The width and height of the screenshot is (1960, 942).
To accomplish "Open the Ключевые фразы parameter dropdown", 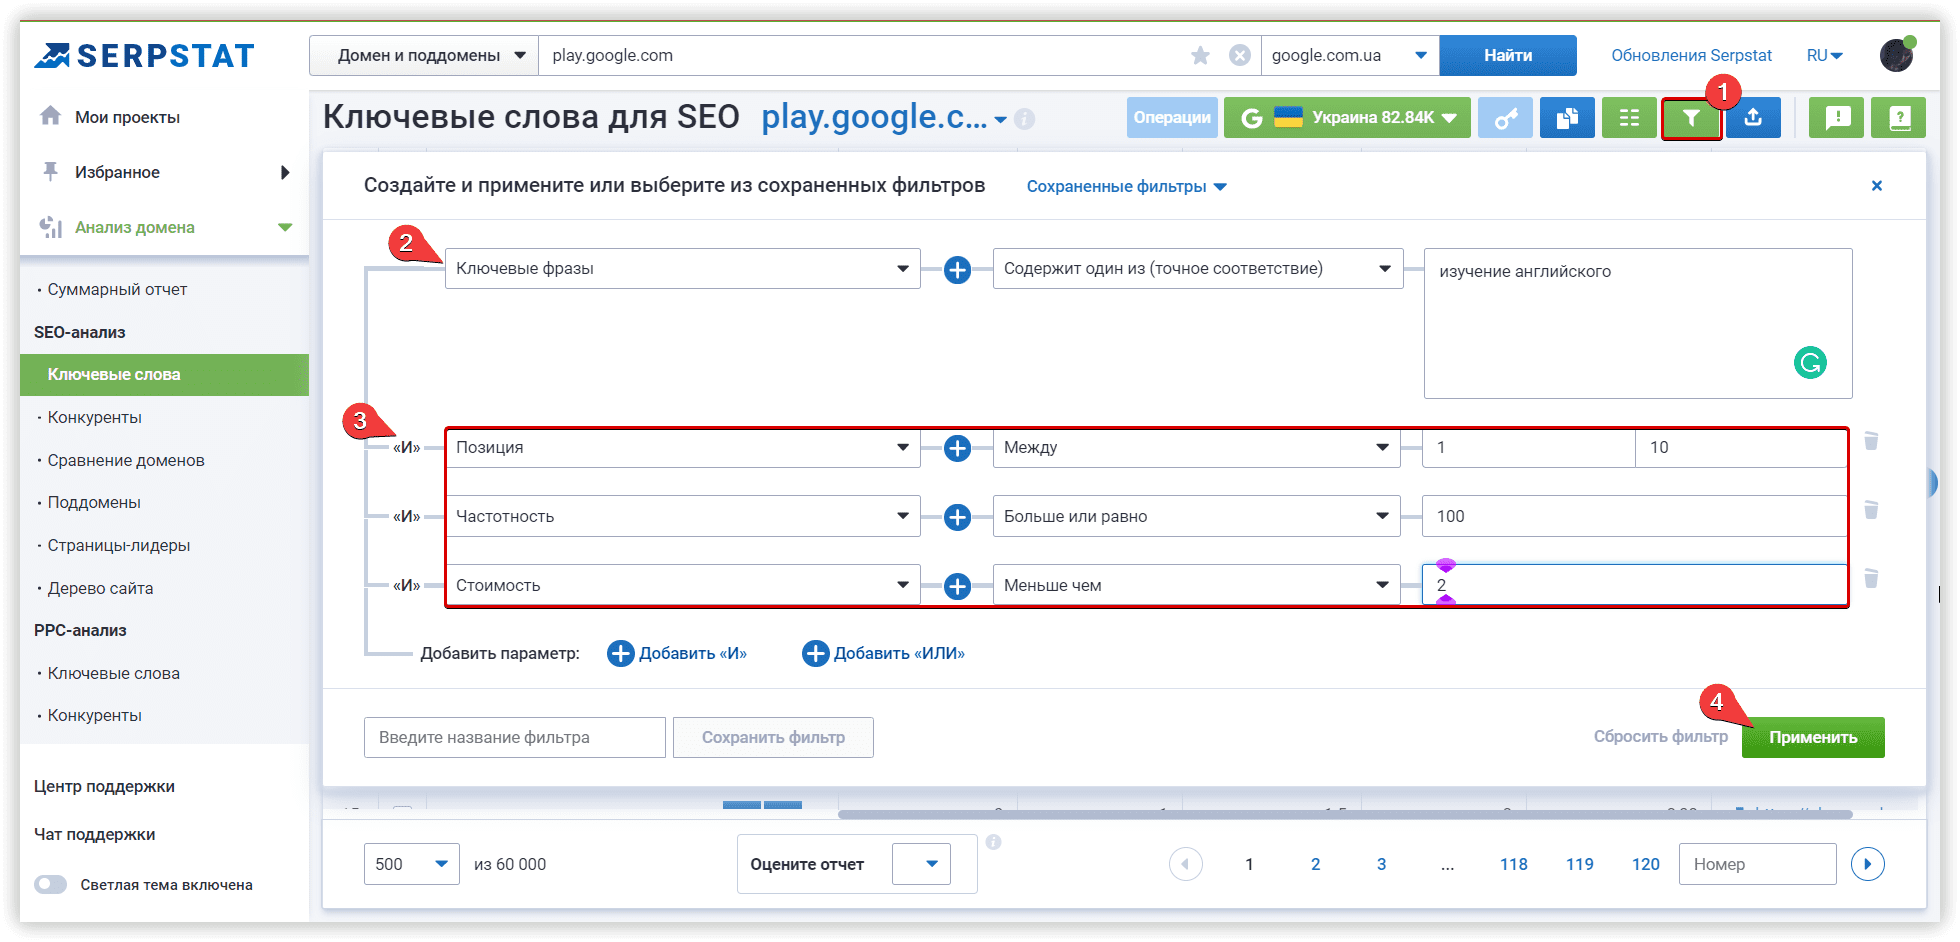I will click(x=682, y=269).
